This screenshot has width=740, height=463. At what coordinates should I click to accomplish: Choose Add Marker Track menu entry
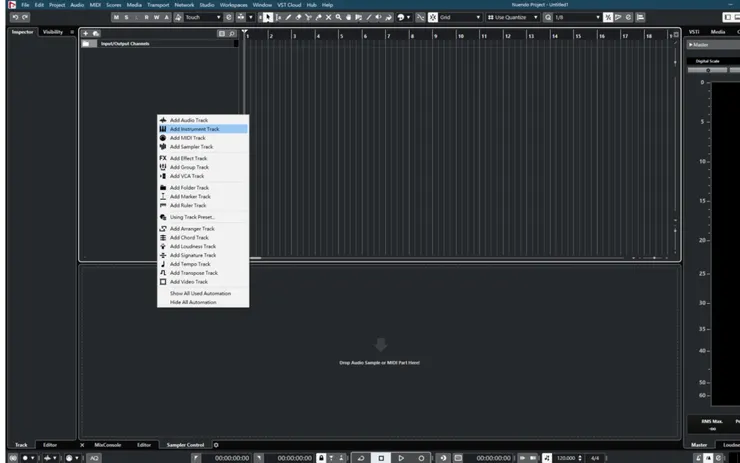point(203,196)
